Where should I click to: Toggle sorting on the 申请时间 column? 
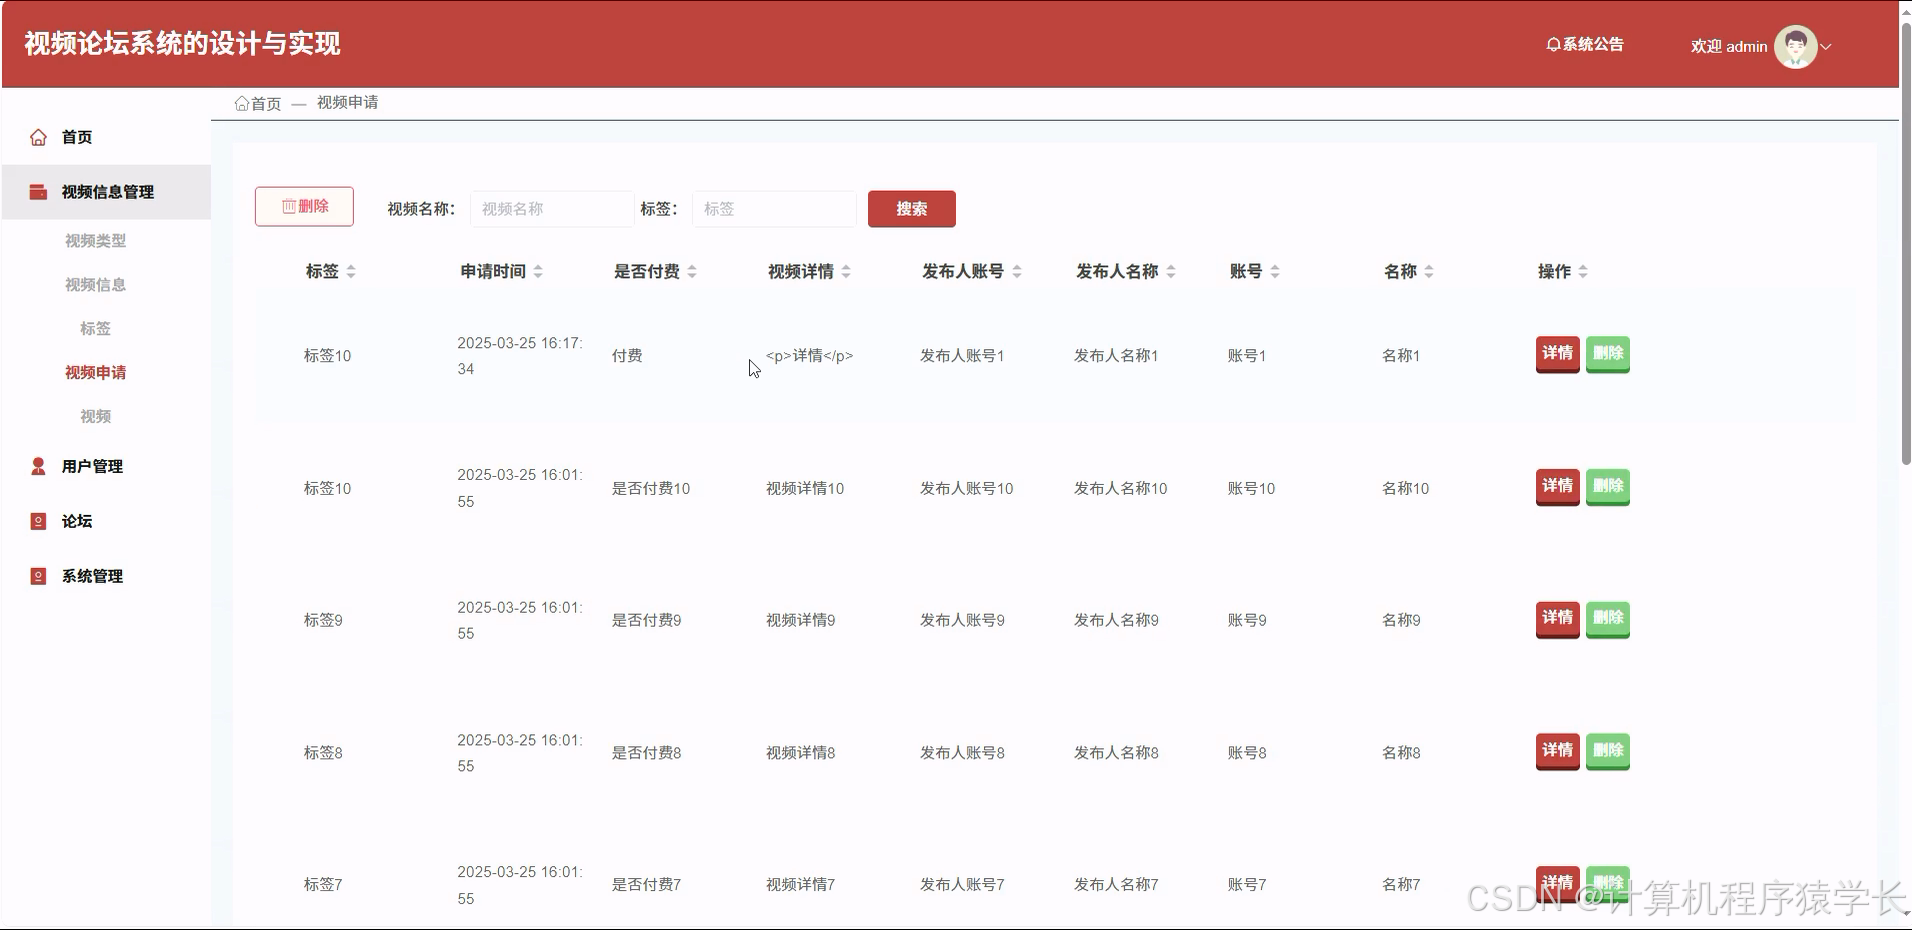pos(539,271)
